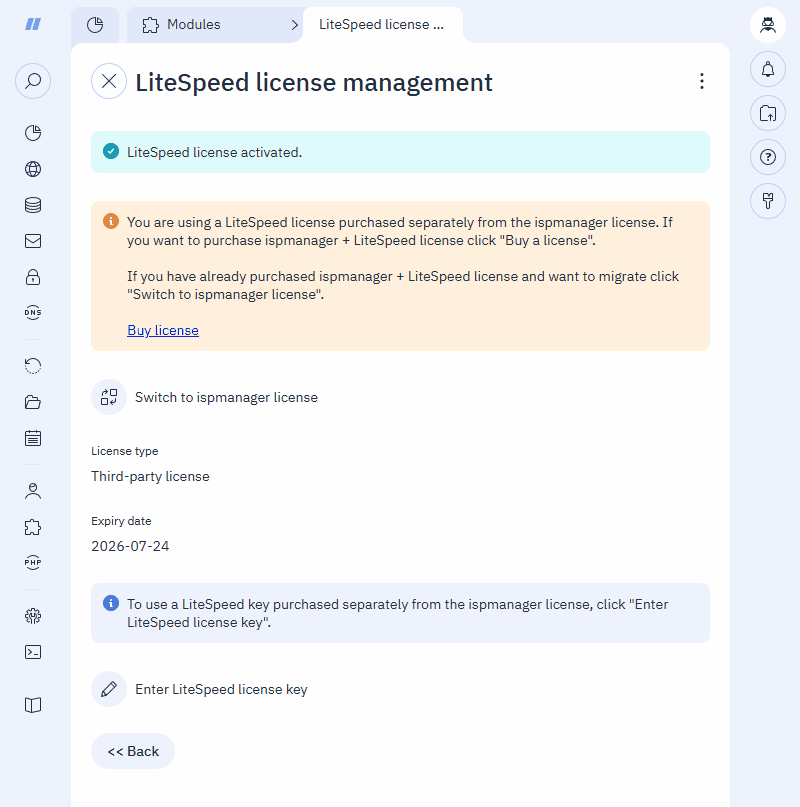Open the Mail envelope icon in sidebar
This screenshot has width=800, height=807.
33,241
